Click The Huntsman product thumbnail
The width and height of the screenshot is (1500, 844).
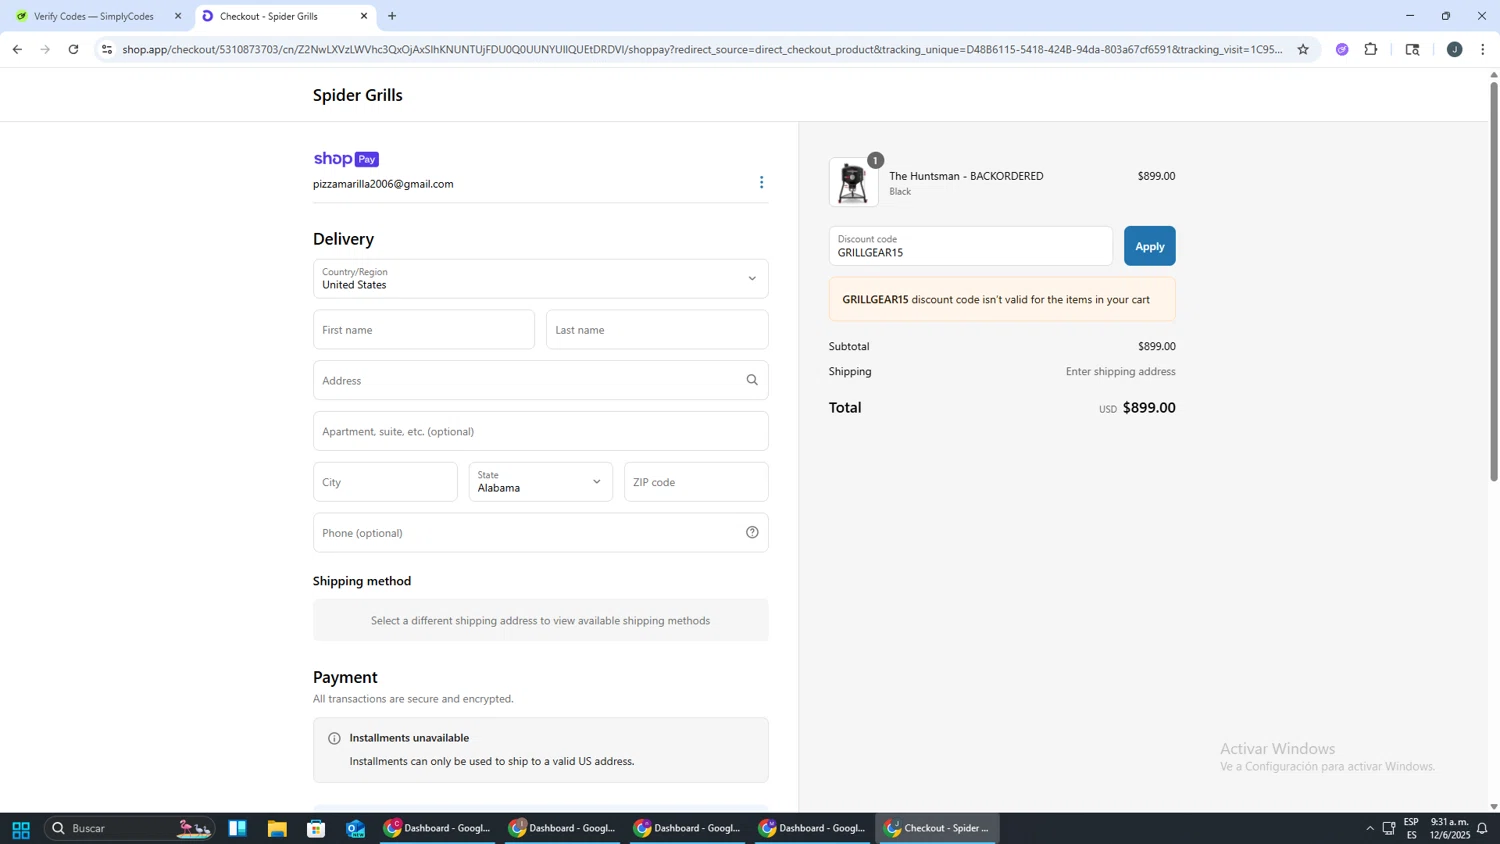click(853, 183)
